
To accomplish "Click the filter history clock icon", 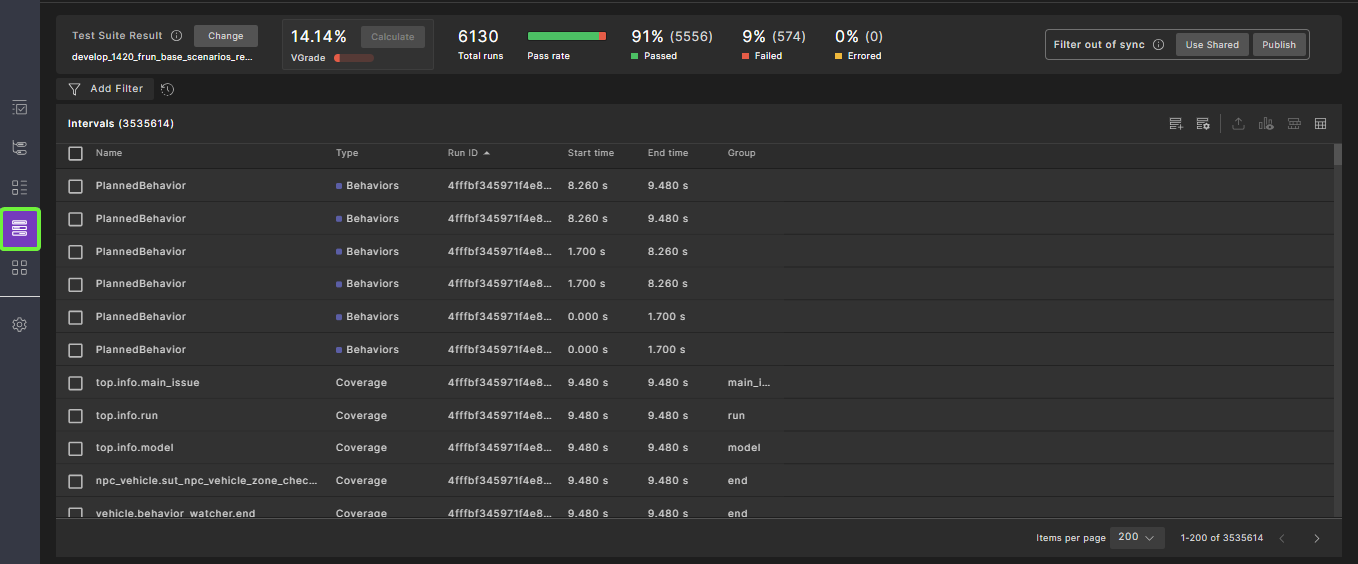I will [x=167, y=89].
